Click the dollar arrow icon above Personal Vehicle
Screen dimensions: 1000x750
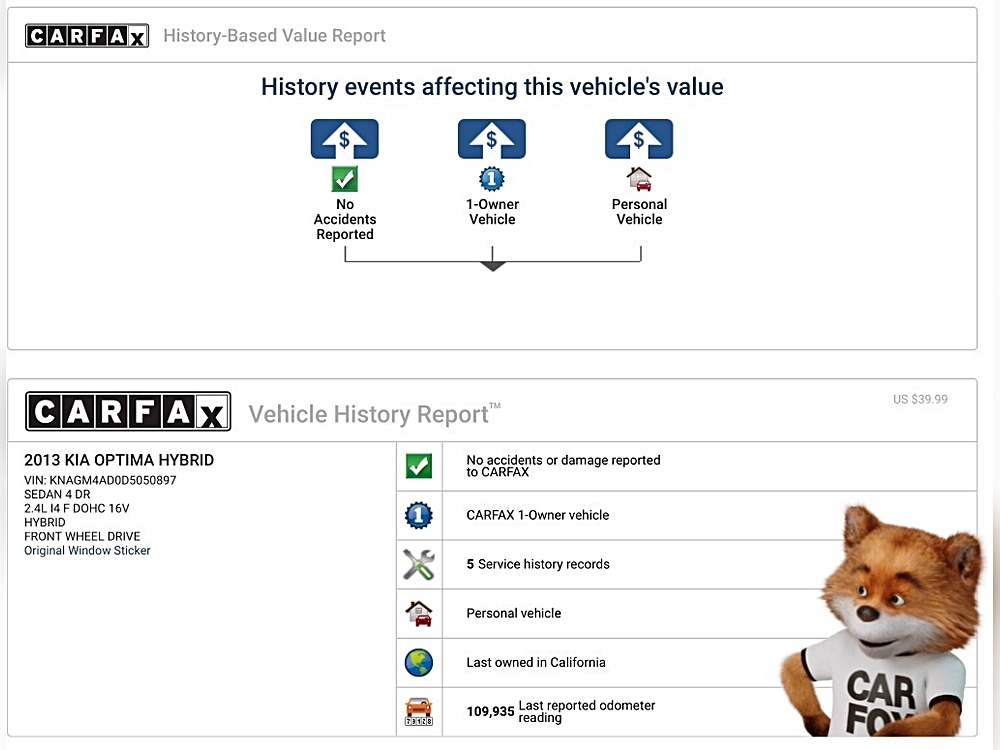[x=639, y=139]
